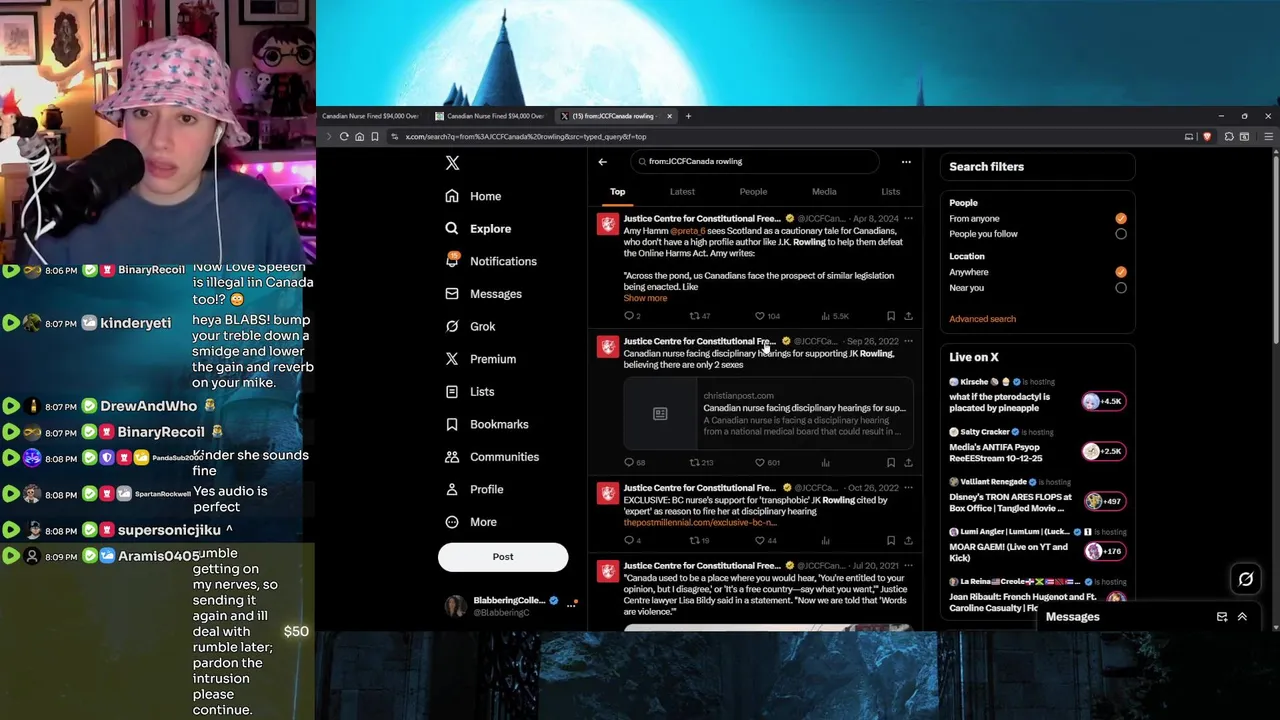The image size is (1280, 720).
Task: Repost the Sep 26, 2022 tweet
Action: tap(695, 462)
